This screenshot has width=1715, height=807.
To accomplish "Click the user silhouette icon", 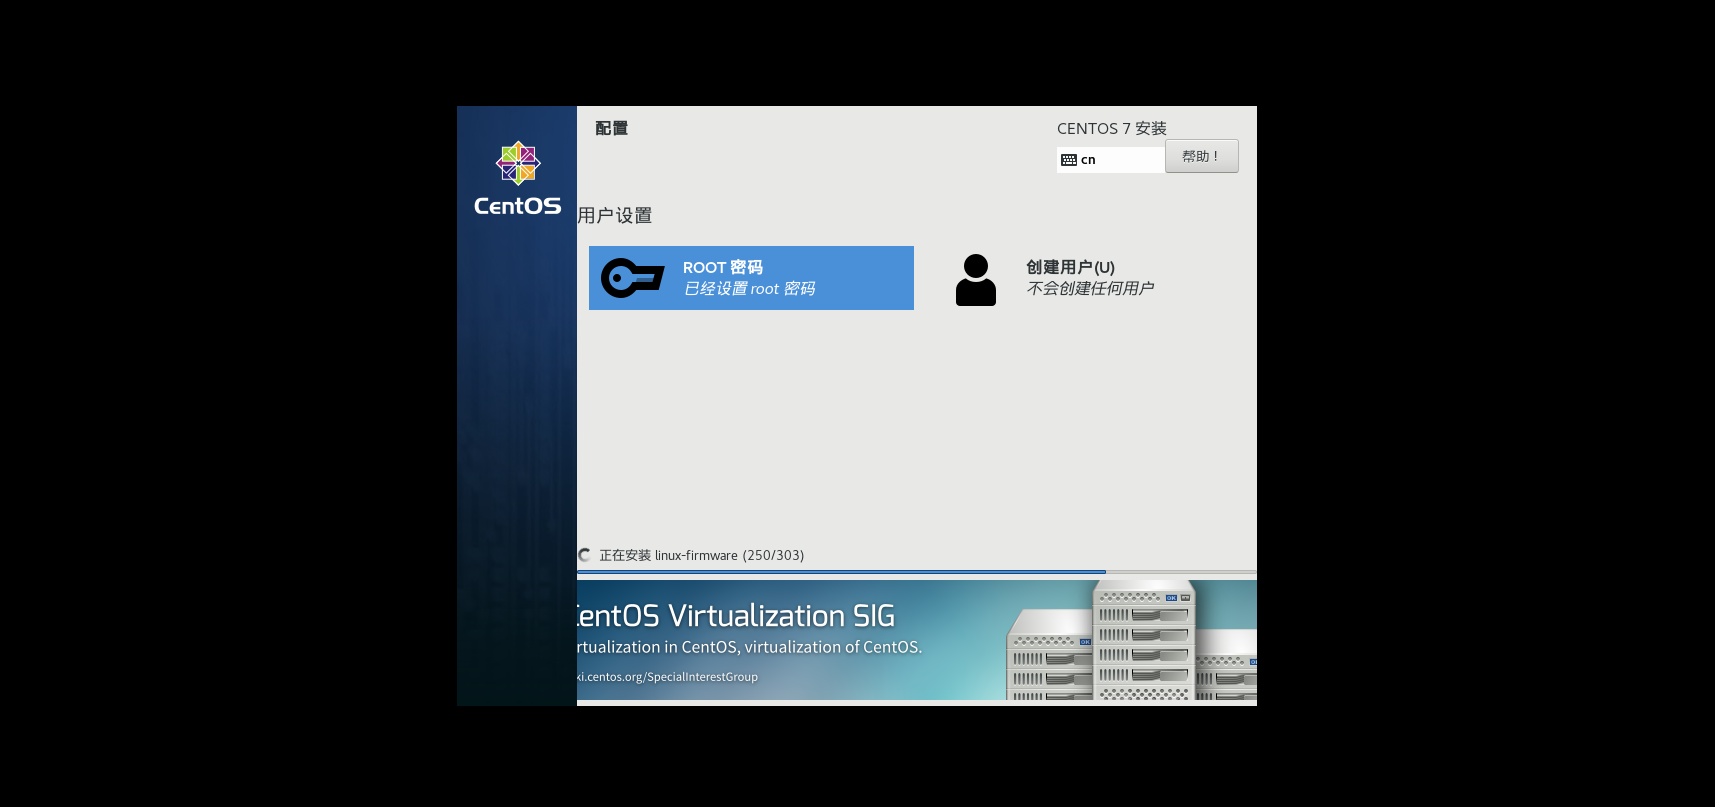I will pyautogui.click(x=976, y=280).
